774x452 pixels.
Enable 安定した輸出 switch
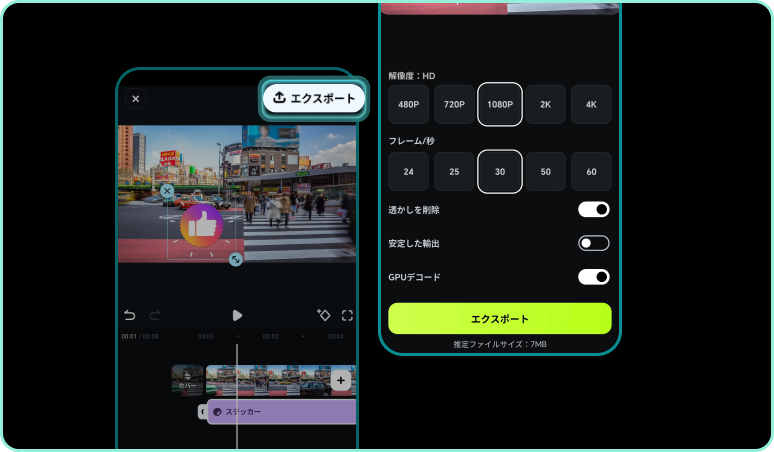[594, 243]
